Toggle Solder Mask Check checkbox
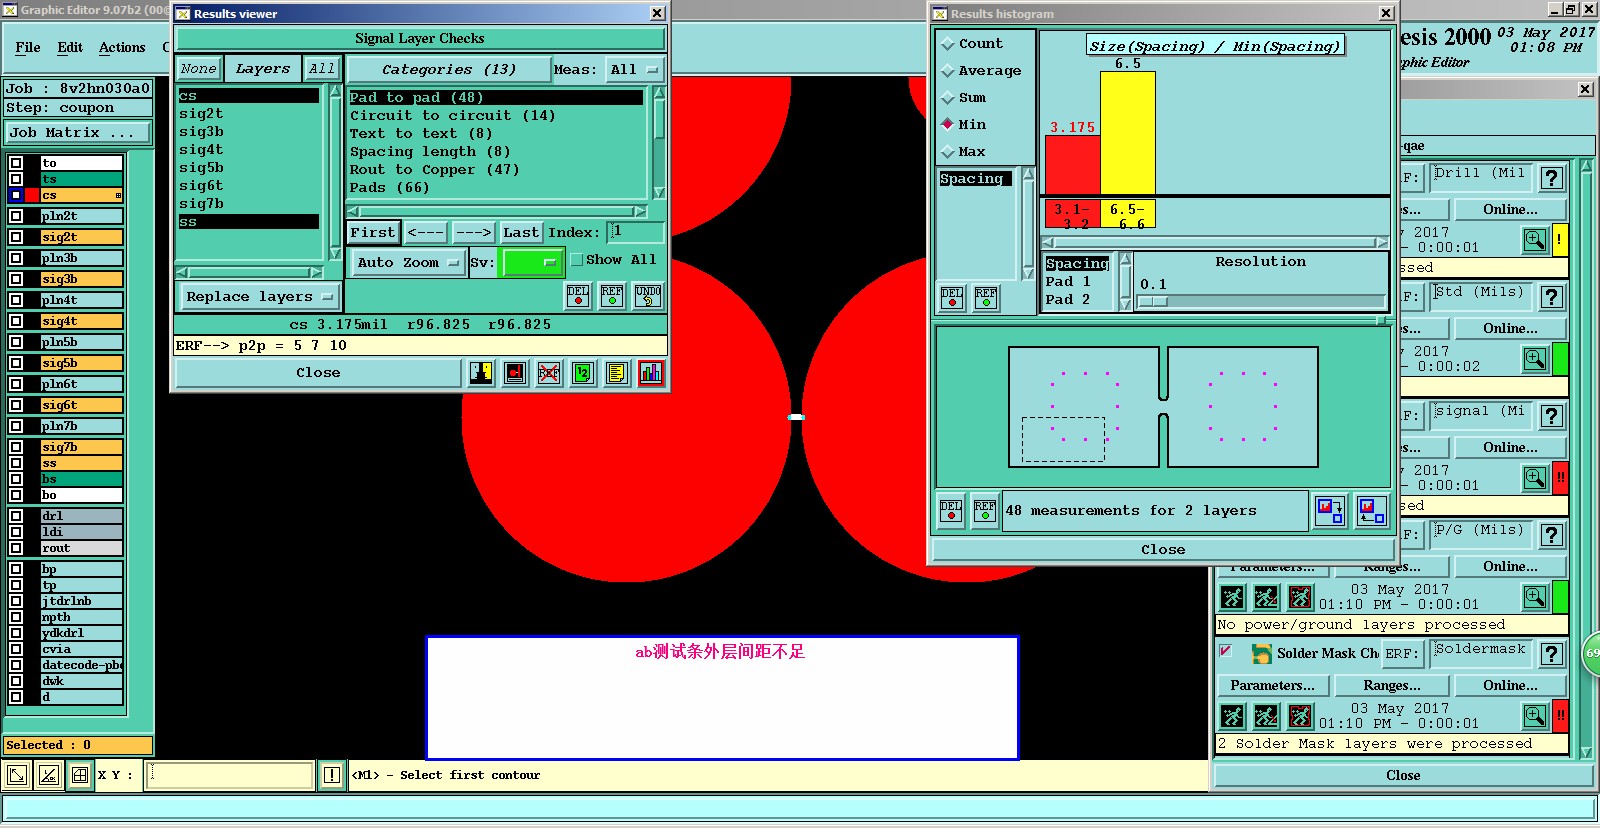The width and height of the screenshot is (1600, 828). 1226,651
